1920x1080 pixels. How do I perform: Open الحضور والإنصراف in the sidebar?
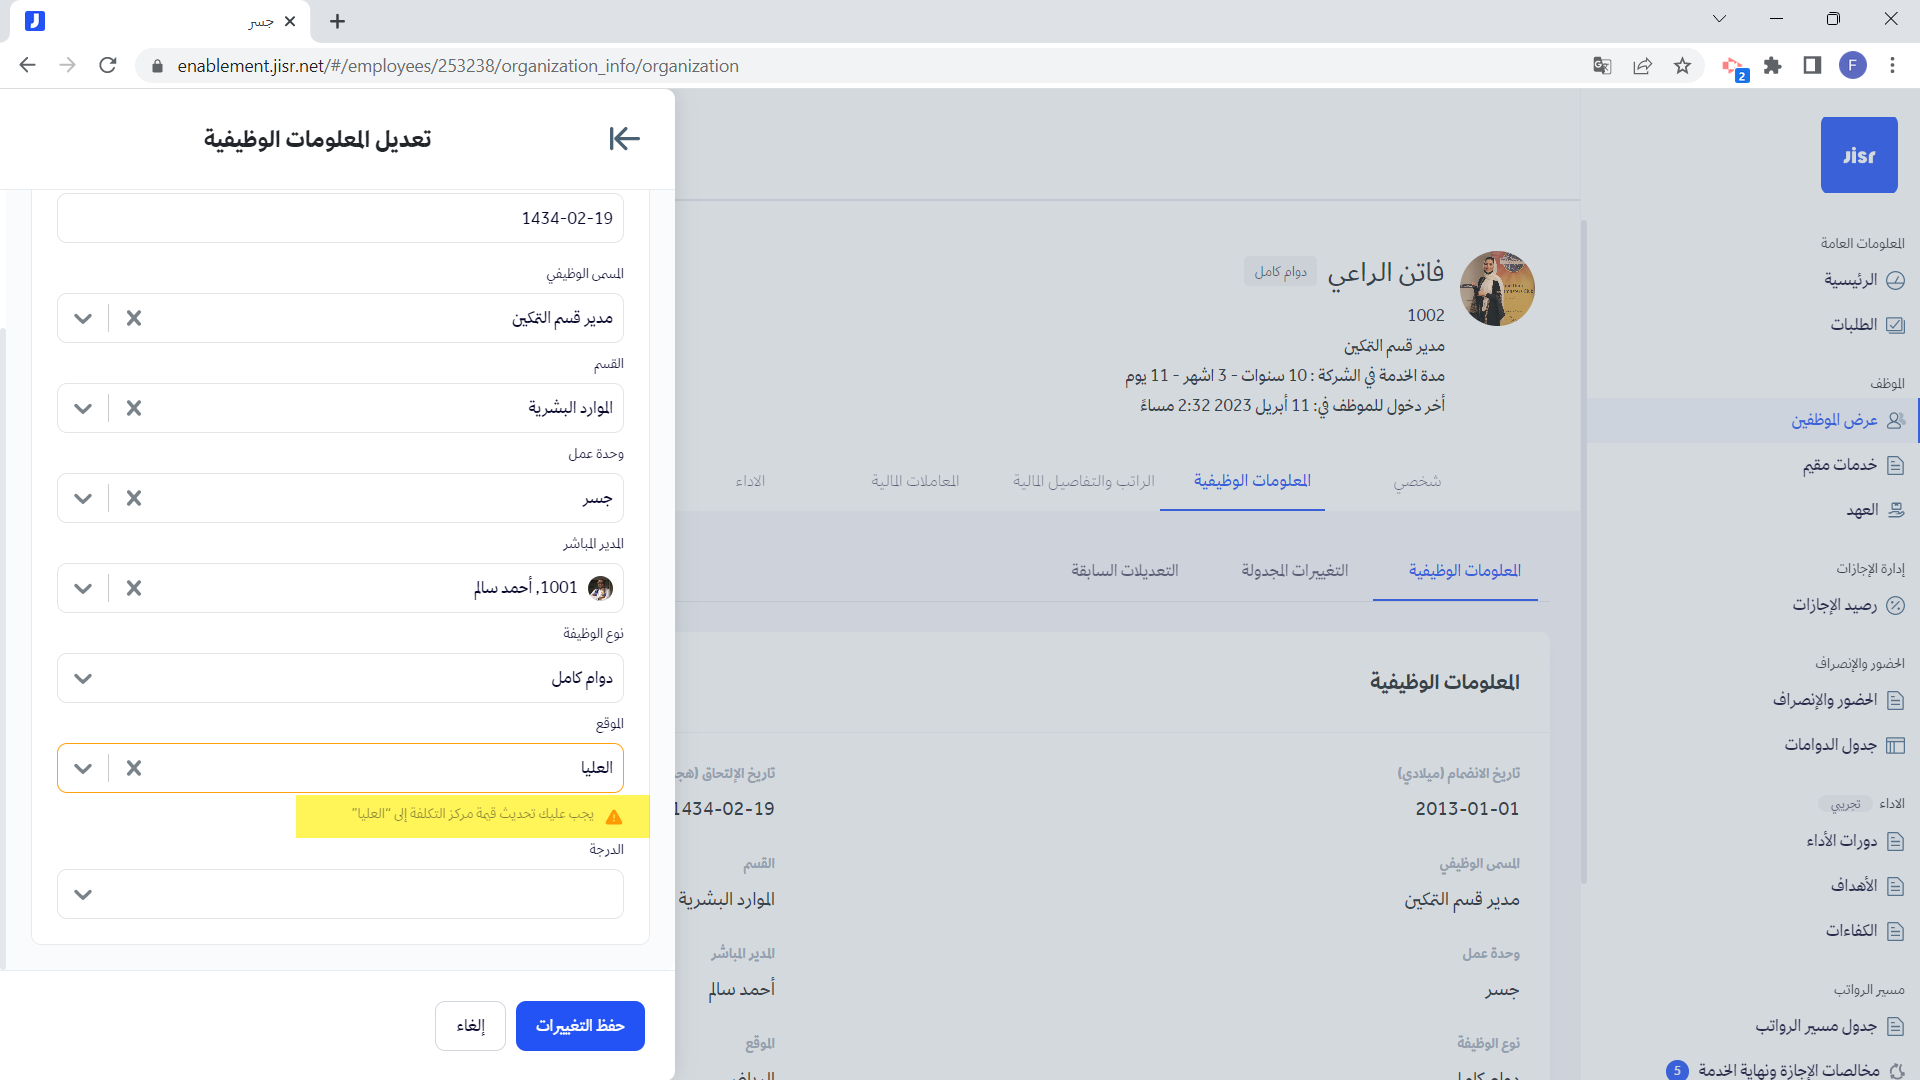point(1825,700)
